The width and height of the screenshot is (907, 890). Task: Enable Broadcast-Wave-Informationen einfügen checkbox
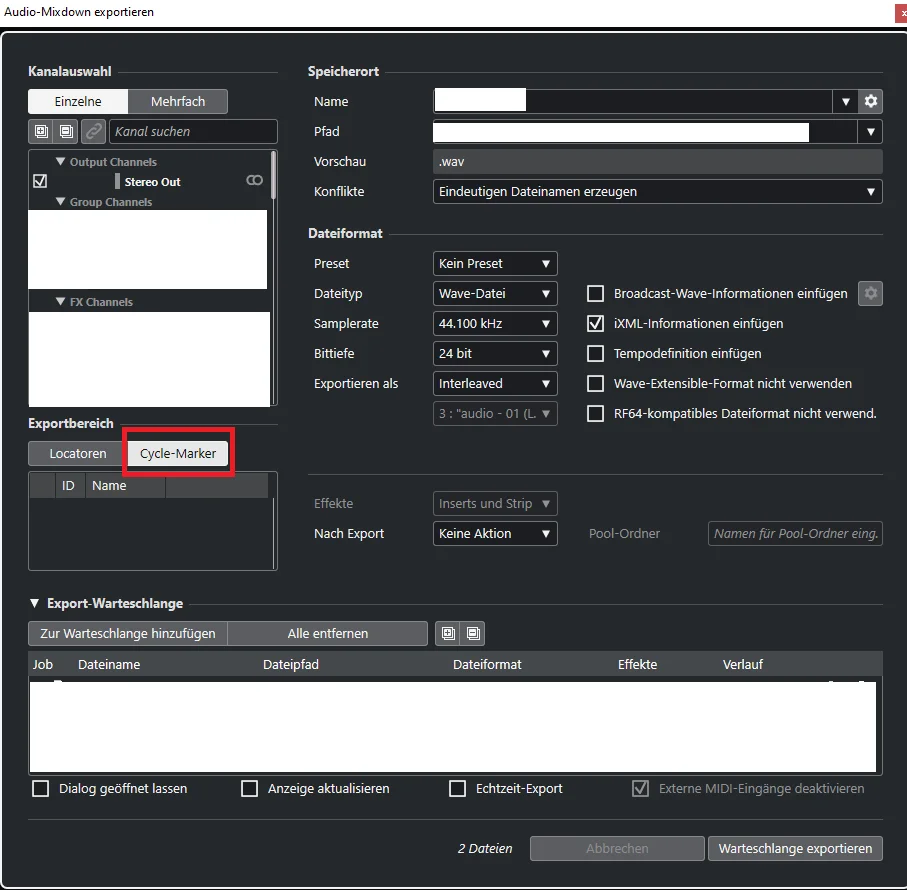(595, 294)
